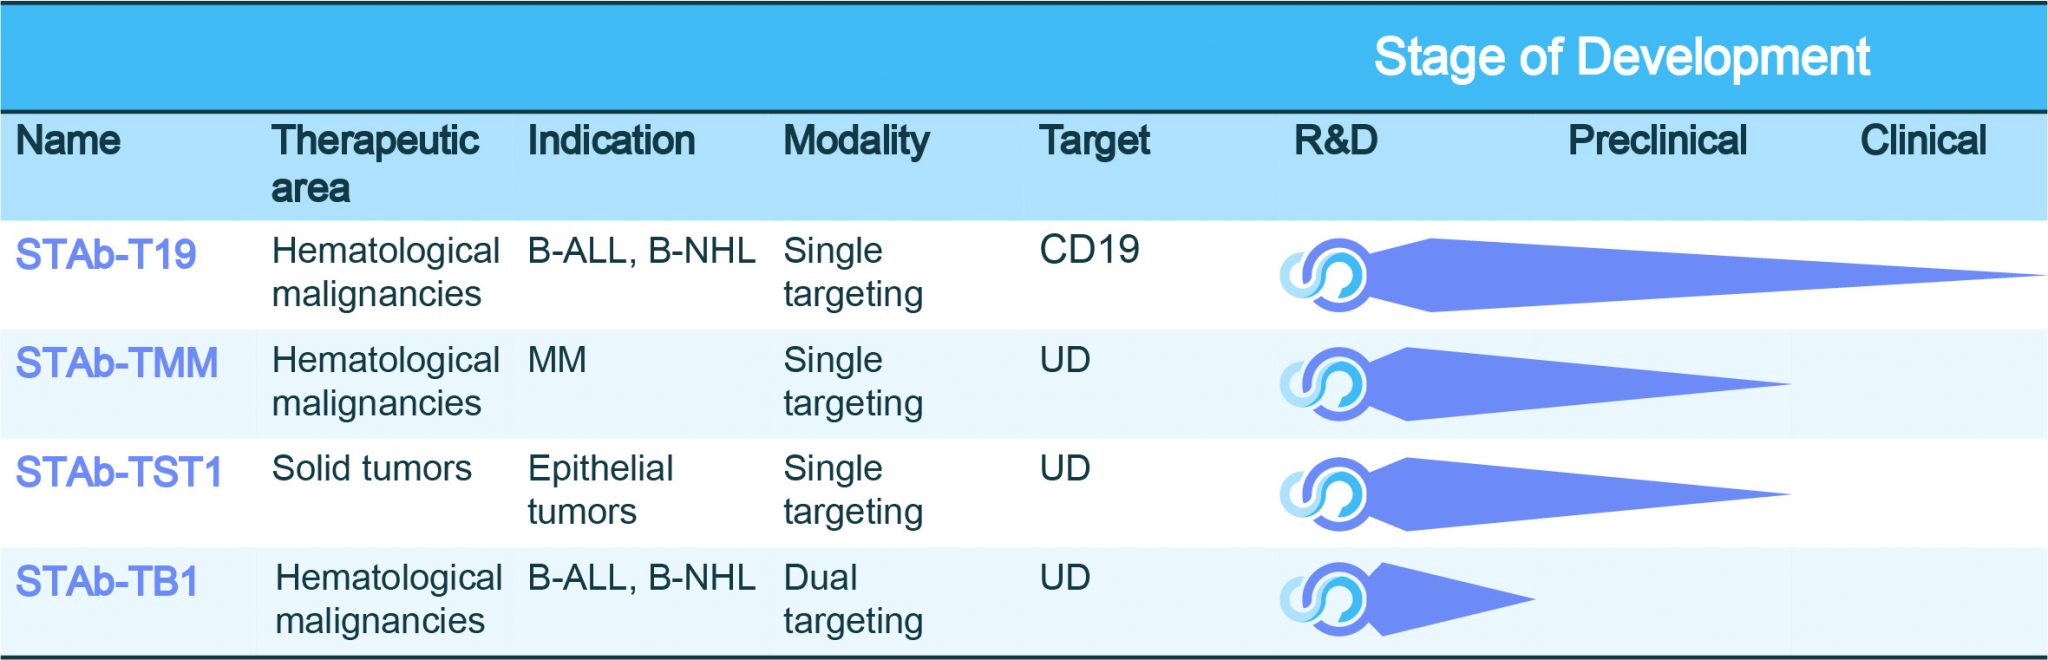Click the STAb-T19 development progress bar
This screenshot has width=2048, height=660.
[x=1650, y=275]
